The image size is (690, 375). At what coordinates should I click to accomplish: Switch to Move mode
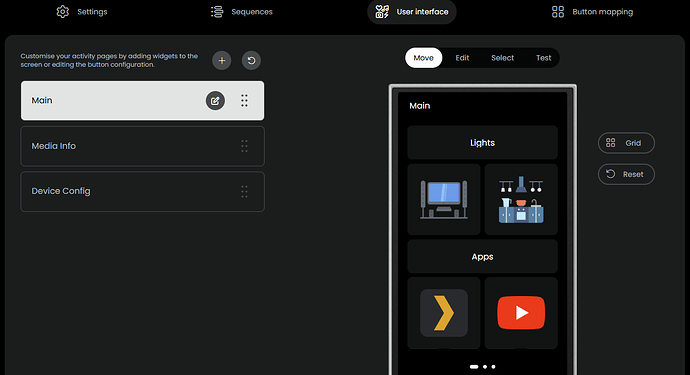tap(423, 58)
